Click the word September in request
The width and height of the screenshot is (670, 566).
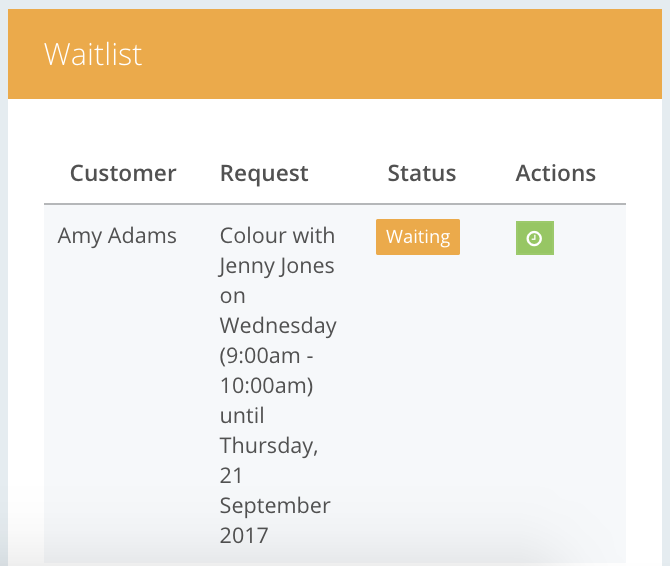click(x=275, y=506)
